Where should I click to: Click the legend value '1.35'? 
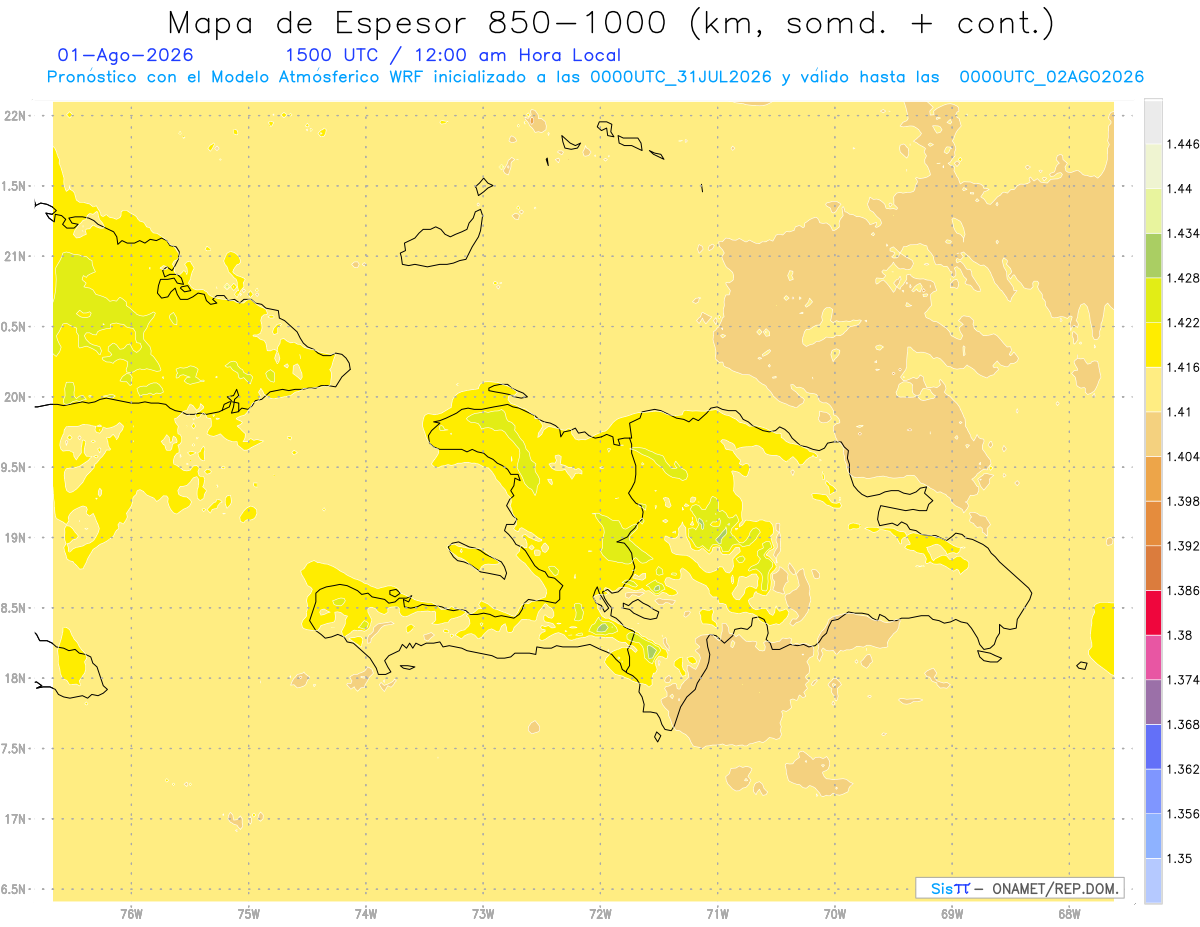[x=1179, y=858]
